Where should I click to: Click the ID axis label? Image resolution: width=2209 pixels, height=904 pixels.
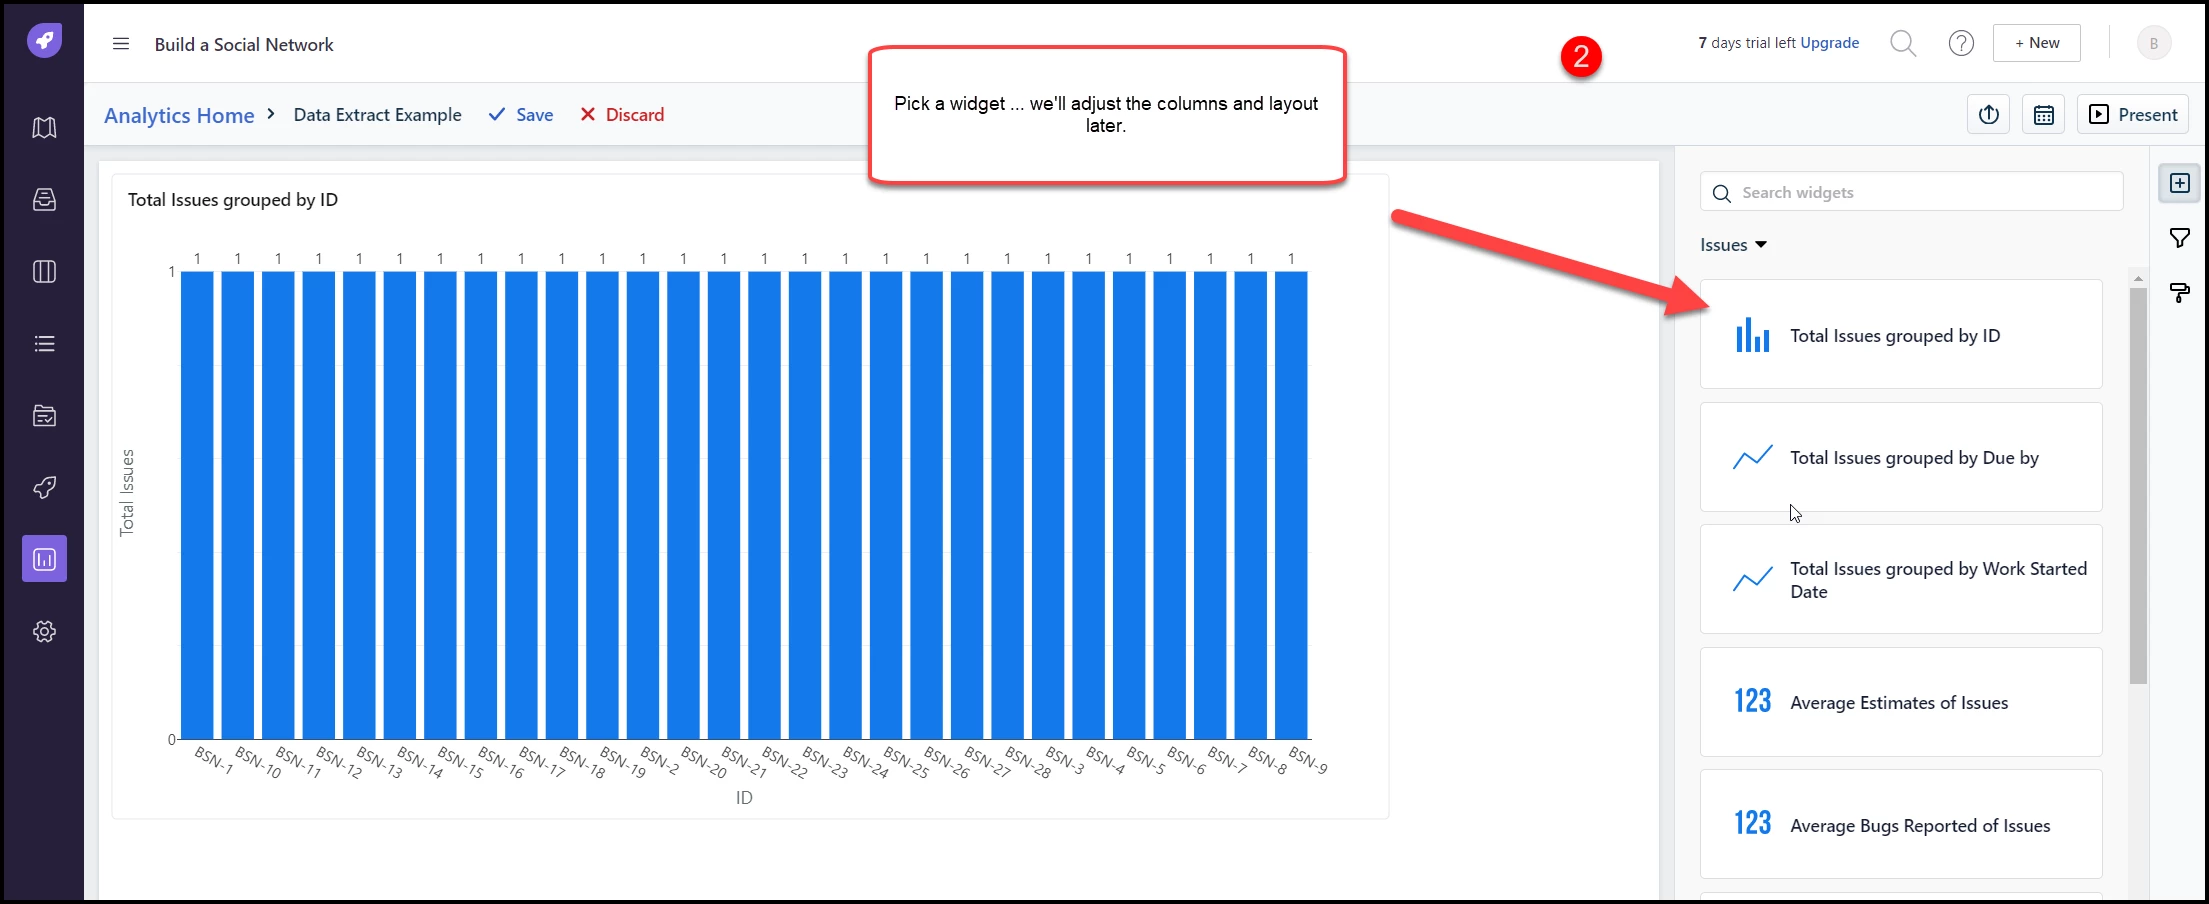pyautogui.click(x=744, y=798)
